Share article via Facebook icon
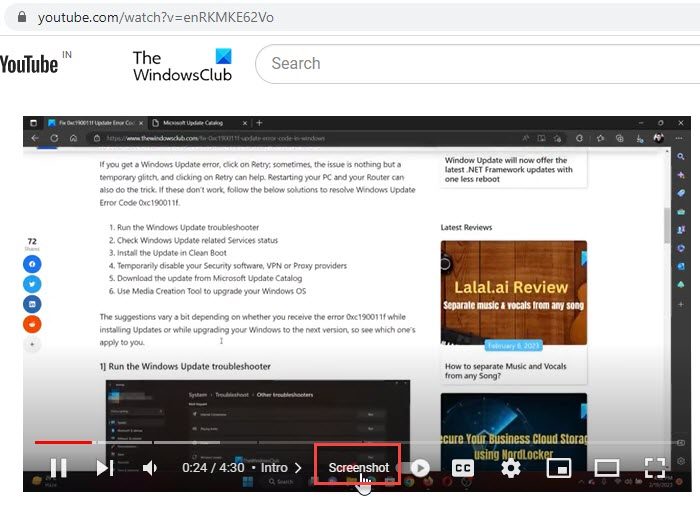The width and height of the screenshot is (700, 507). tap(32, 264)
